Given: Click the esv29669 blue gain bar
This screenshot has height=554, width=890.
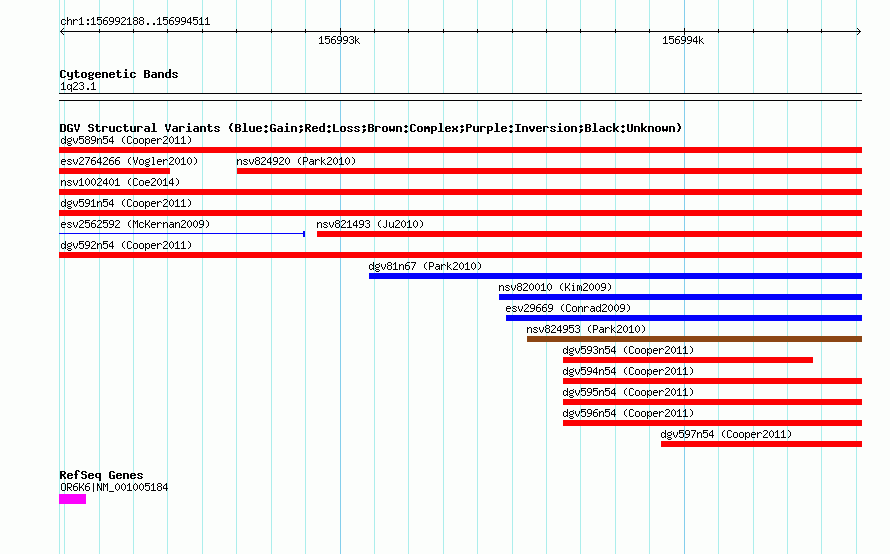Looking at the screenshot, I should pos(684,318).
